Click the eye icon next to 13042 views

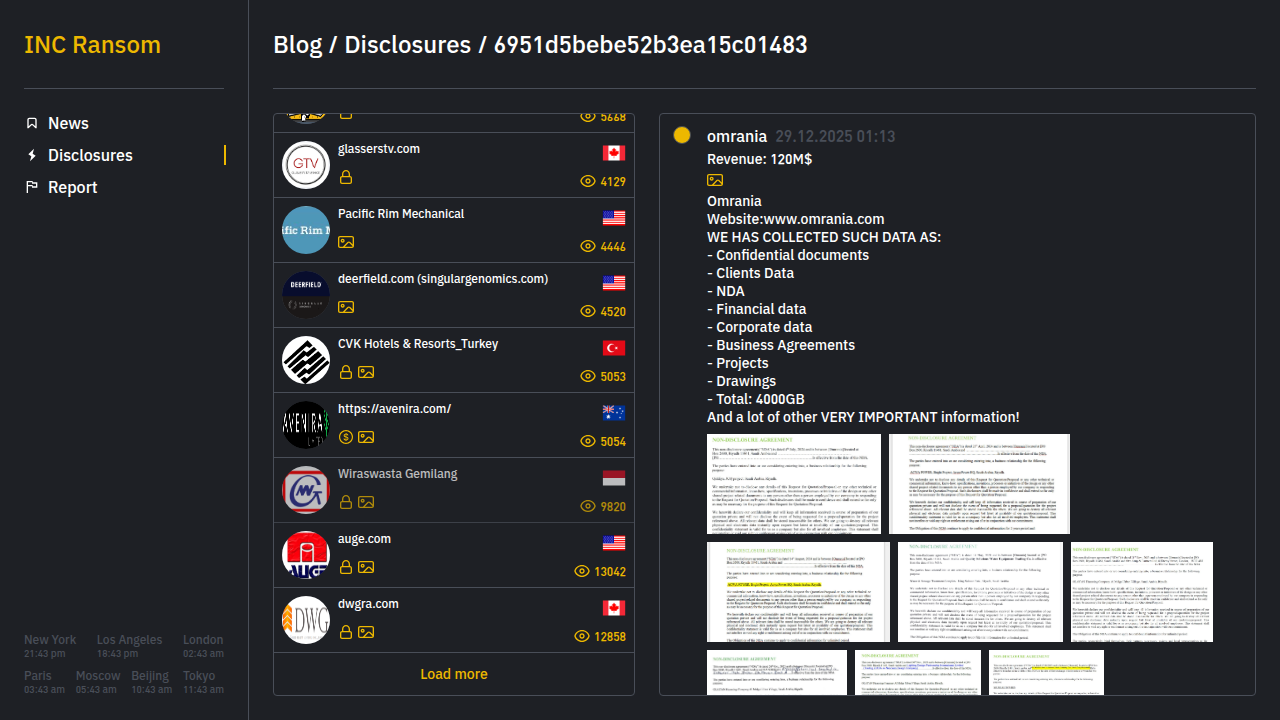coord(583,572)
